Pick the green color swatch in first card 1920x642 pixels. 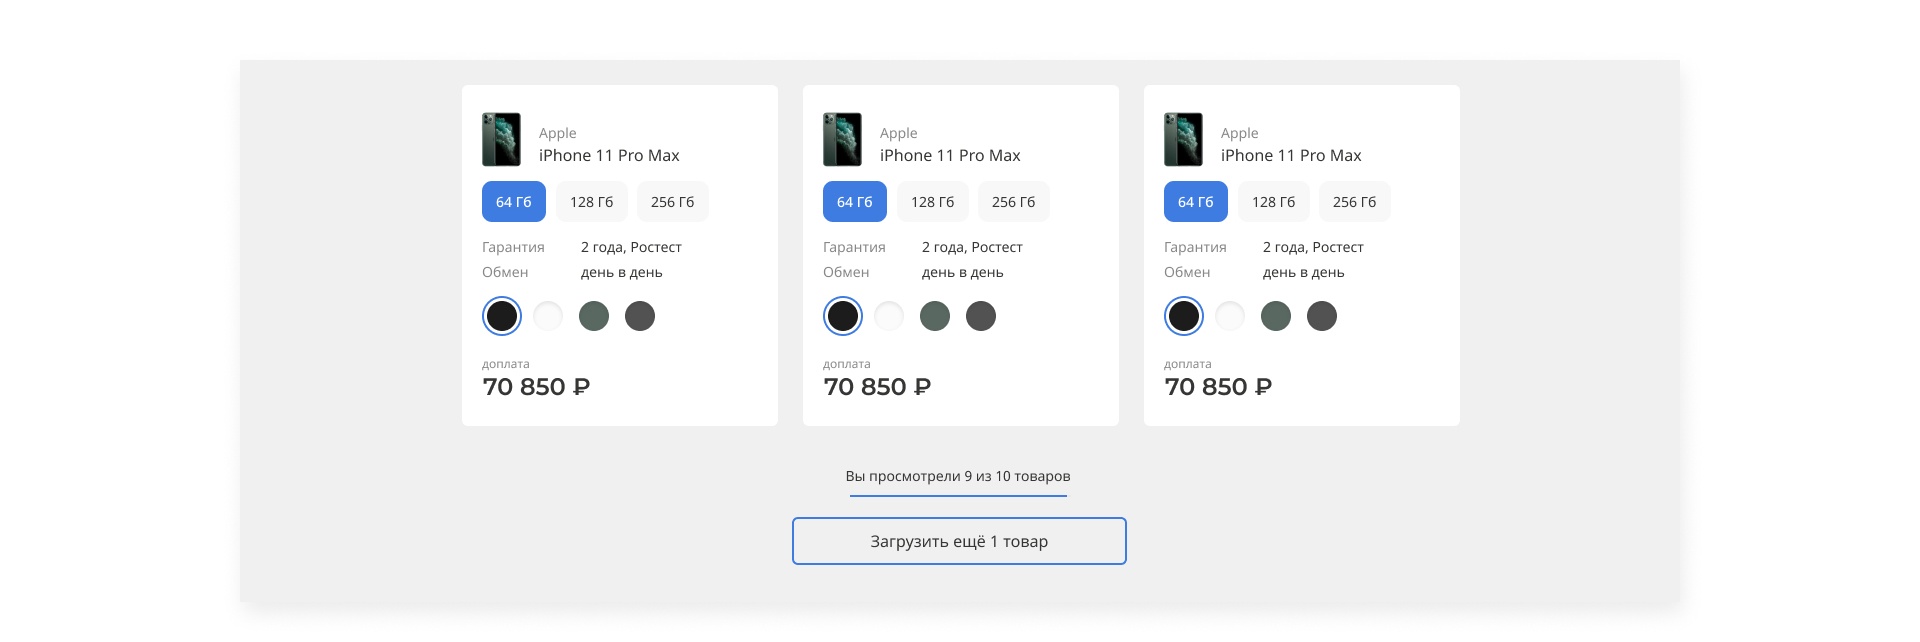[x=594, y=316]
